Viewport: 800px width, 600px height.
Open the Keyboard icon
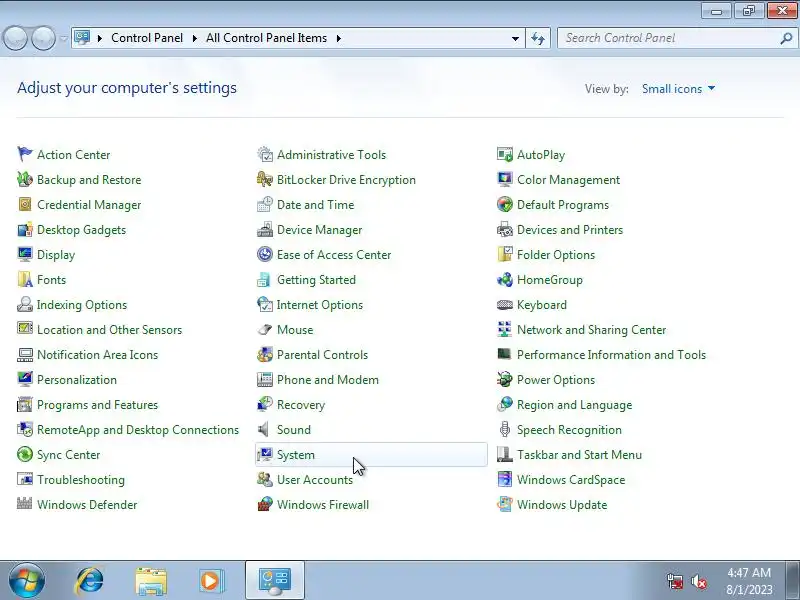pyautogui.click(x=505, y=304)
